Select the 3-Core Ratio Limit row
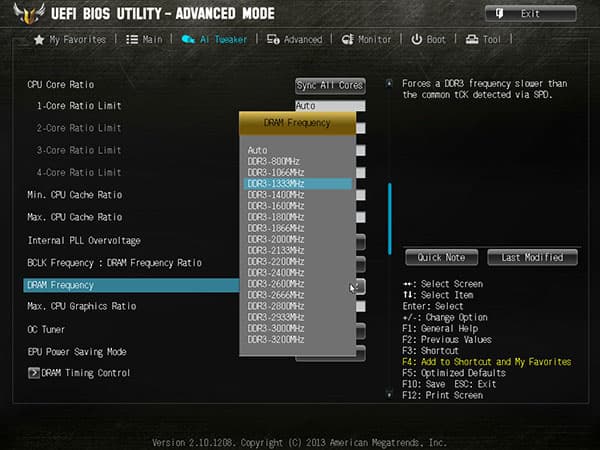This screenshot has height=450, width=600. pyautogui.click(x=79, y=150)
